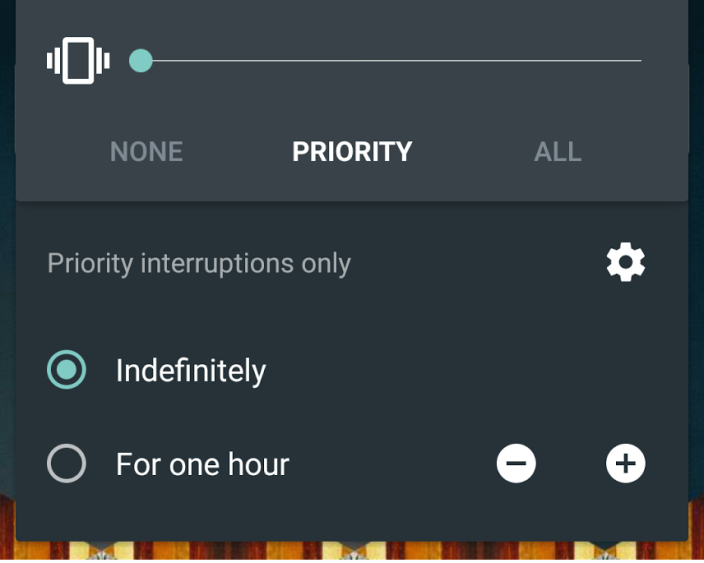Screen dimensions: 704x563
Task: Select the Indefinitely radio button
Action: click(67, 371)
